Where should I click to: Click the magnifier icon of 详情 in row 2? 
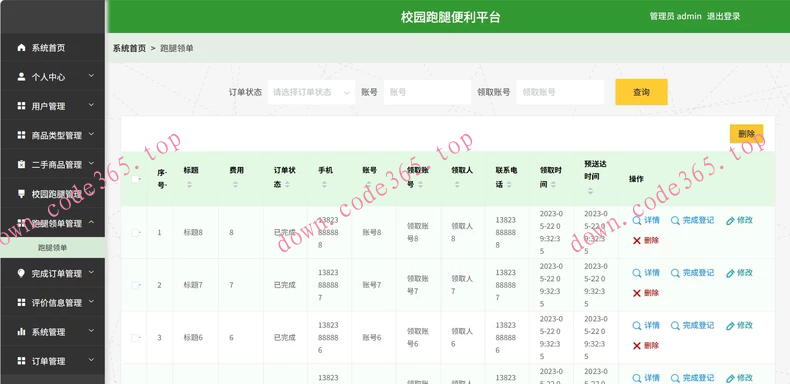coord(637,273)
